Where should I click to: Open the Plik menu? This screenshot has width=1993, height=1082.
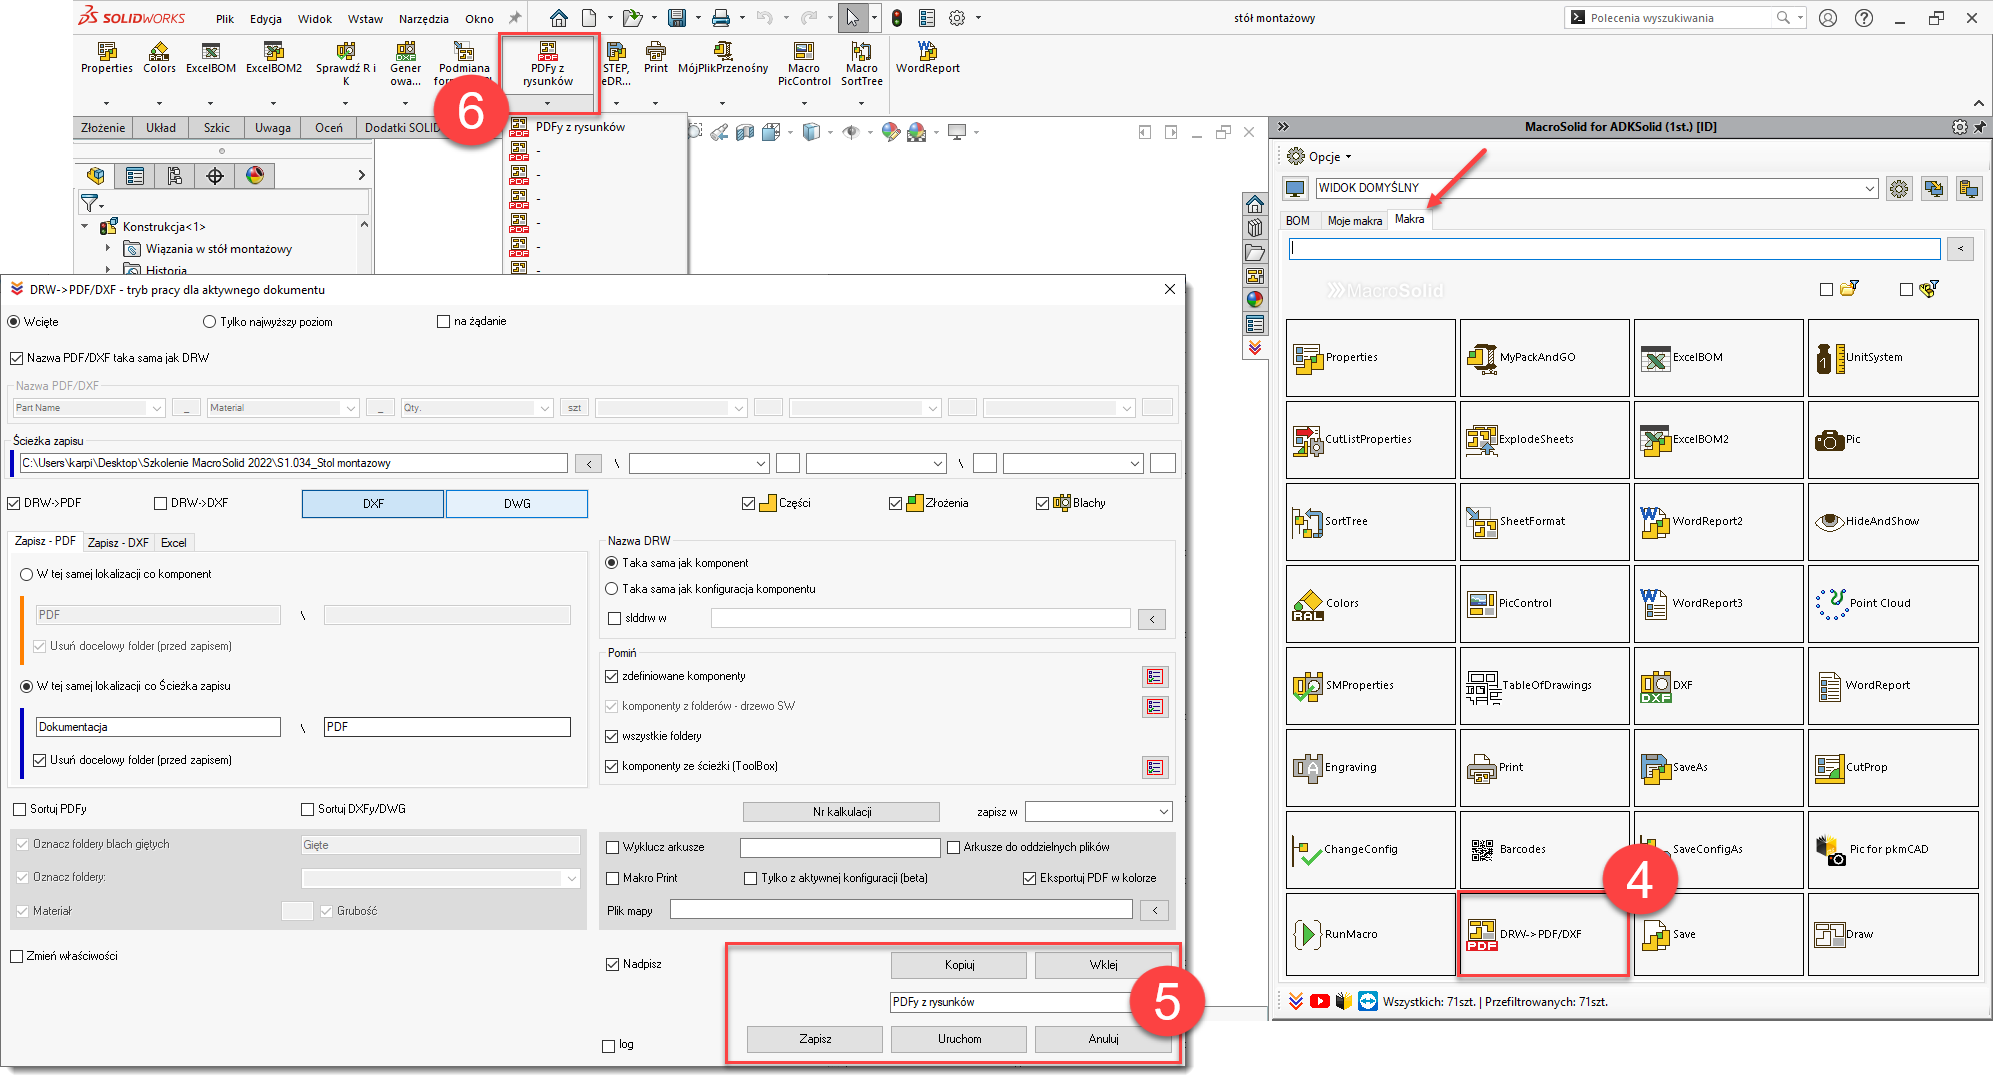pyautogui.click(x=225, y=19)
